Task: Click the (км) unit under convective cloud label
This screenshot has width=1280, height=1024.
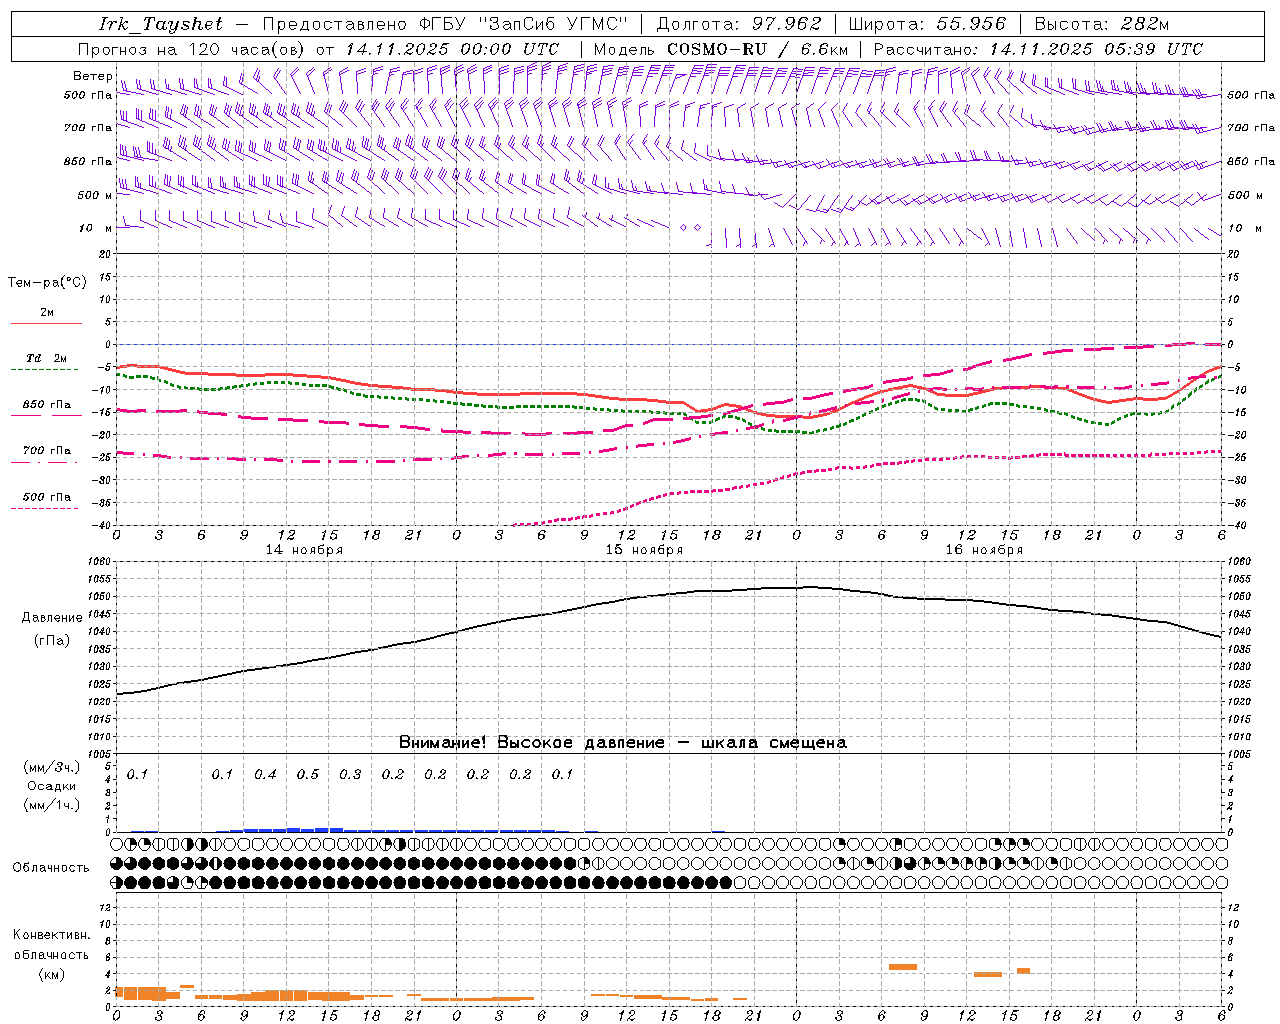Action: pyautogui.click(x=53, y=974)
